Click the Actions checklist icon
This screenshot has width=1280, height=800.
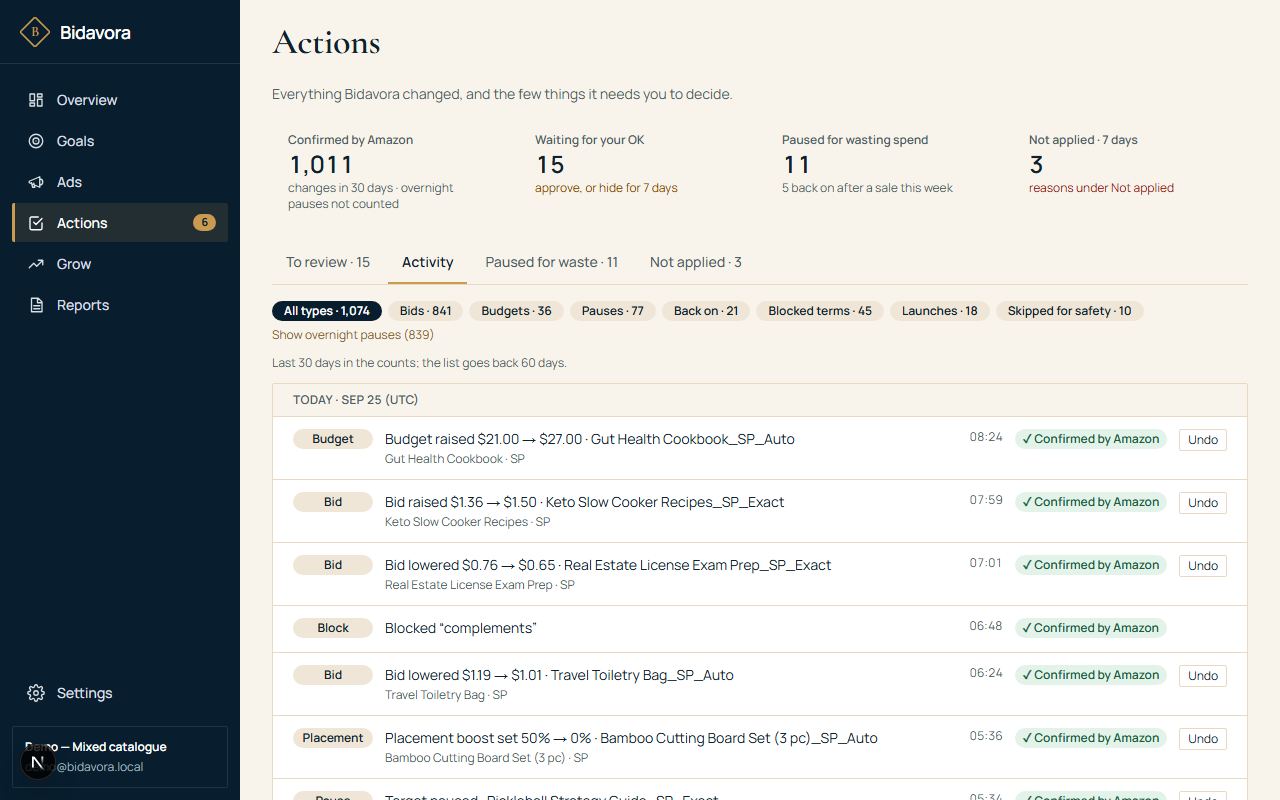[36, 223]
